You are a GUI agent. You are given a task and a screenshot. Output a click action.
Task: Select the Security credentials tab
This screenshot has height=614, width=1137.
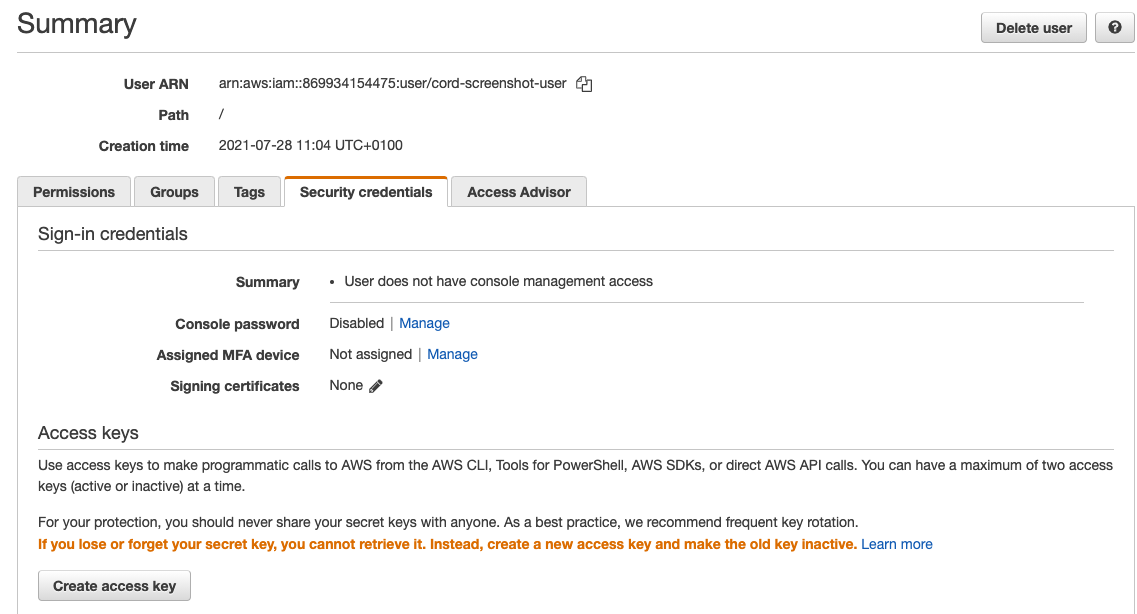[365, 191]
